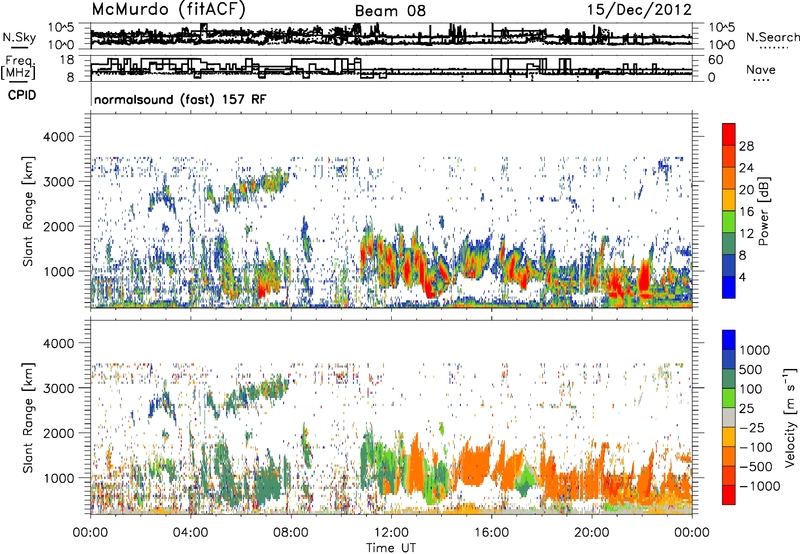Image resolution: width=800 pixels, height=554 pixels.
Task: Click the "18" frequency tick label
Action: tap(66, 60)
